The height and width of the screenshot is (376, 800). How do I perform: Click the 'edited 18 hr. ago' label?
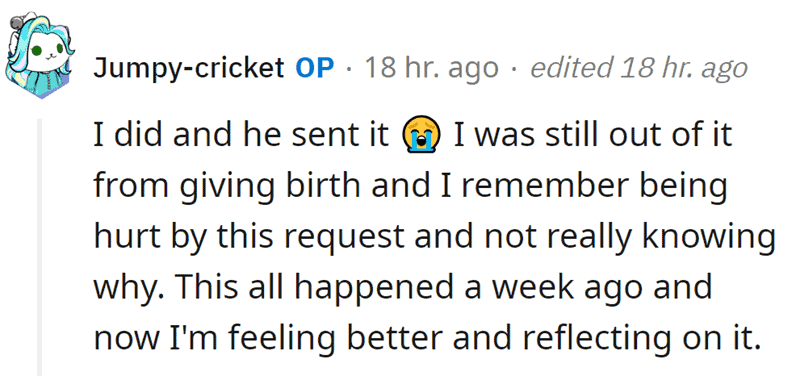[639, 68]
